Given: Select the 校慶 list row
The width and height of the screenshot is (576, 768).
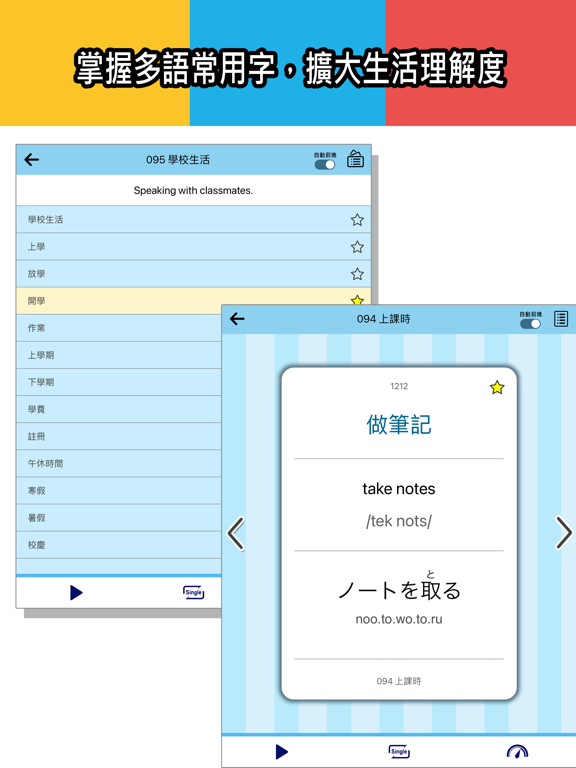Looking at the screenshot, I should (119, 545).
